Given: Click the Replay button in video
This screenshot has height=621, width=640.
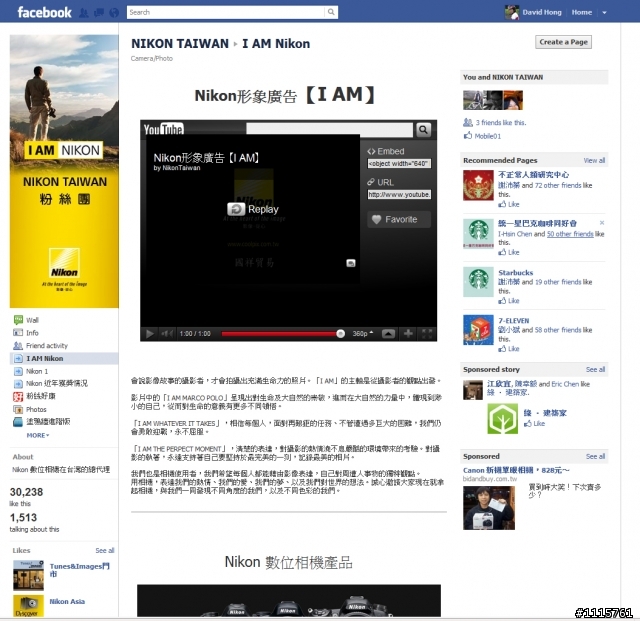Looking at the screenshot, I should (x=253, y=209).
